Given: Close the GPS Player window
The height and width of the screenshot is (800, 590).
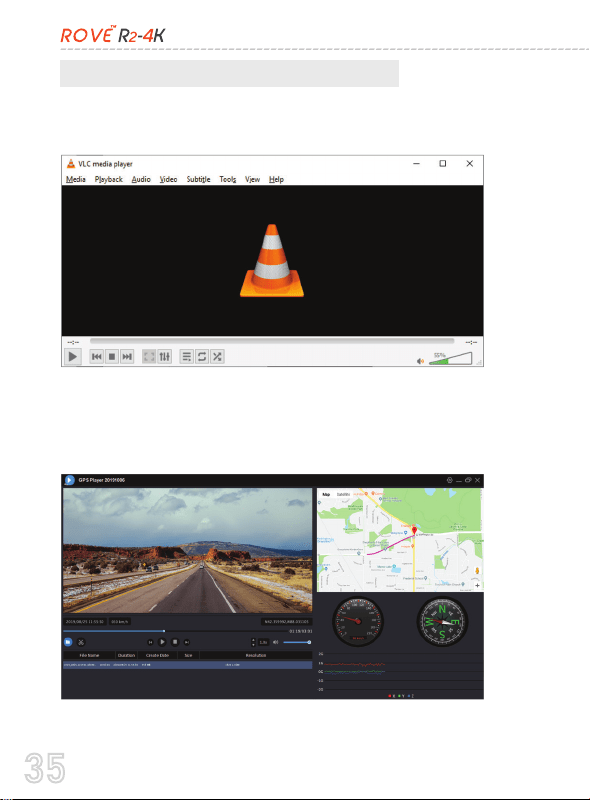Looking at the screenshot, I should click(477, 480).
